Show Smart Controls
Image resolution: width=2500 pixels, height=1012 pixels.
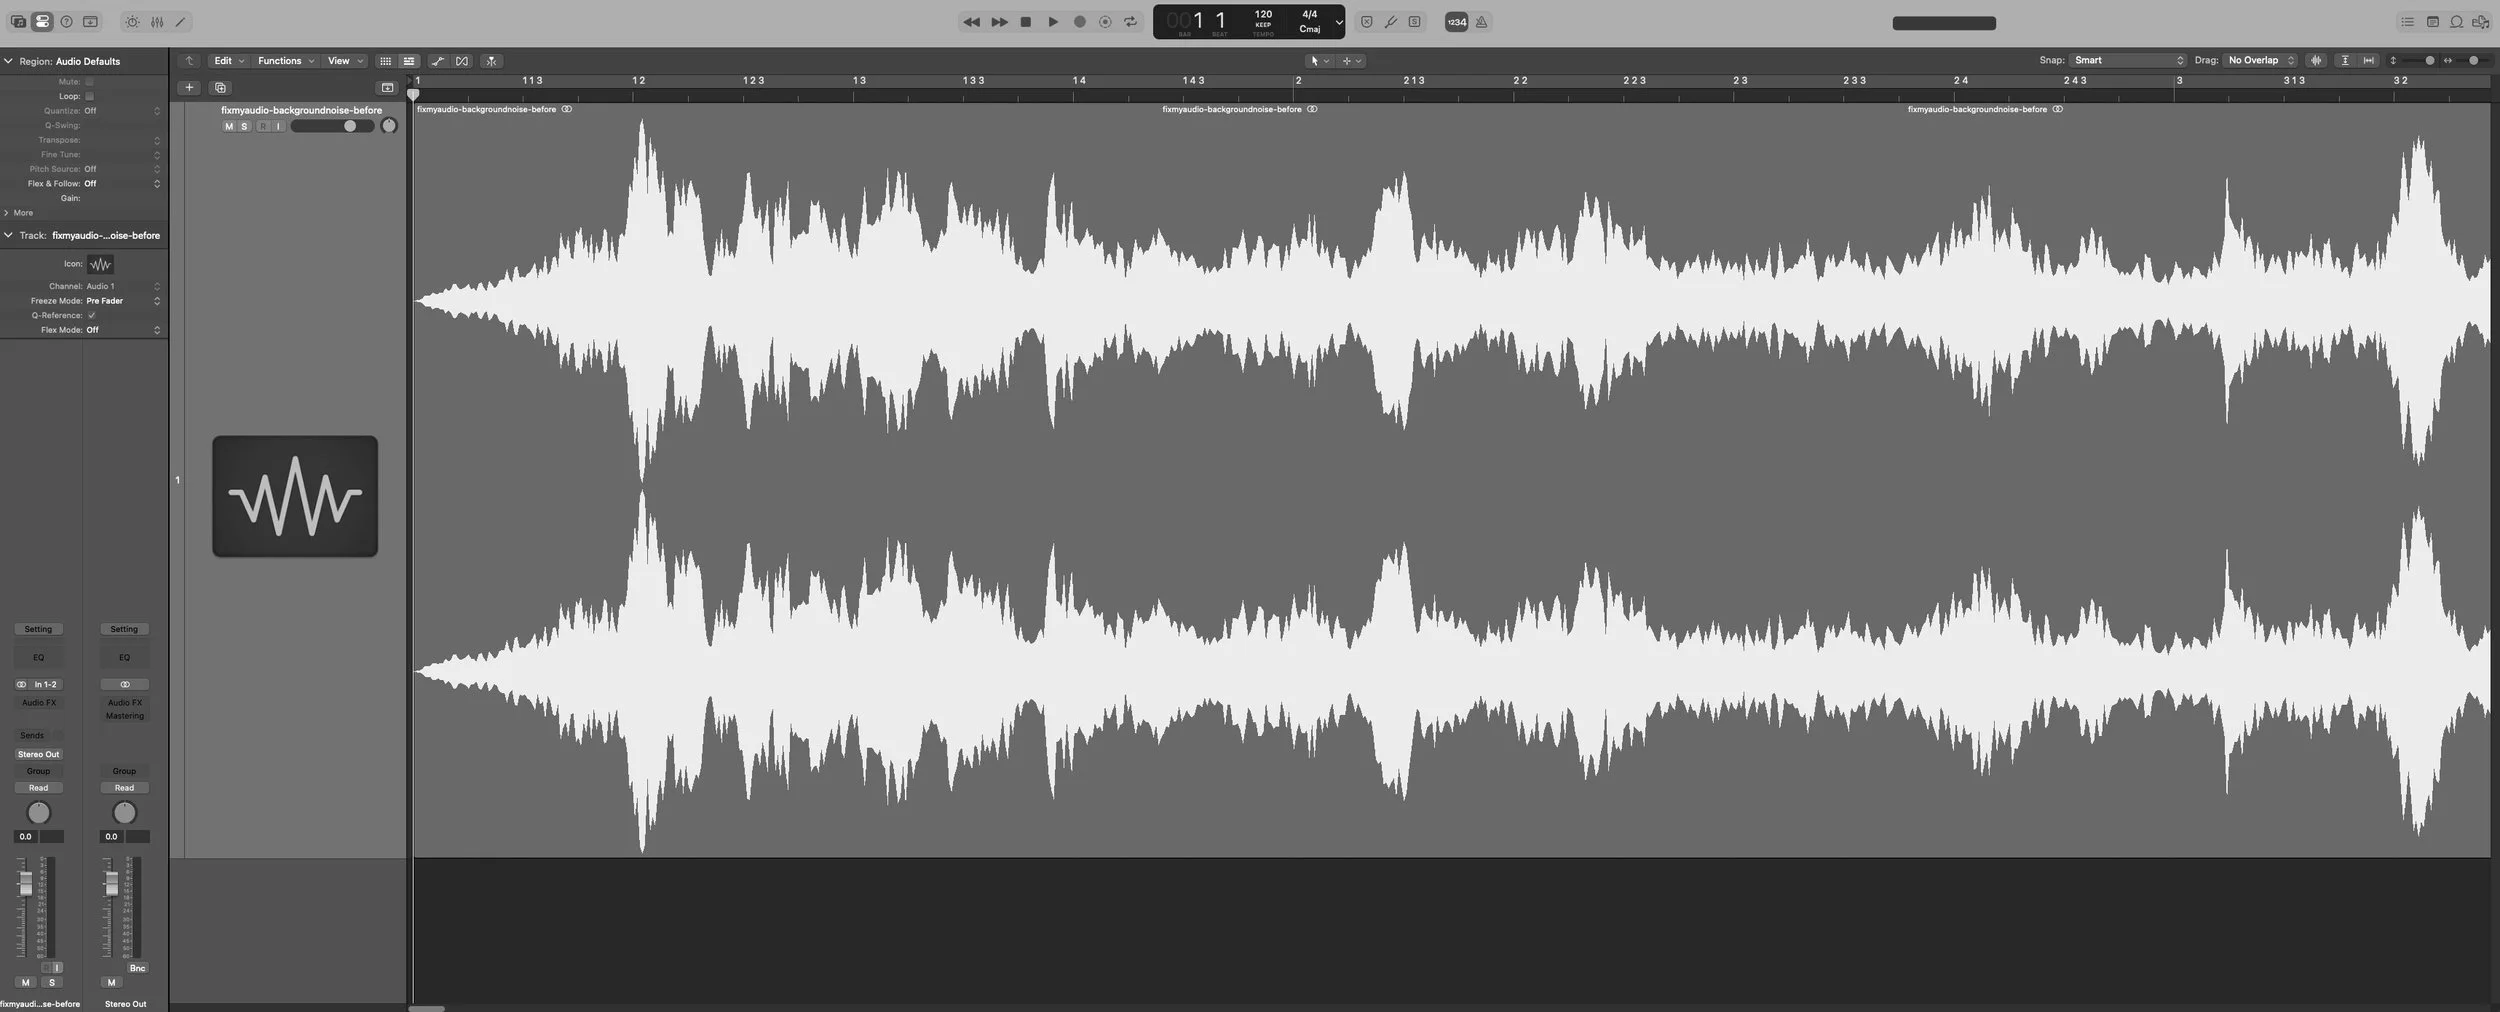point(132,22)
